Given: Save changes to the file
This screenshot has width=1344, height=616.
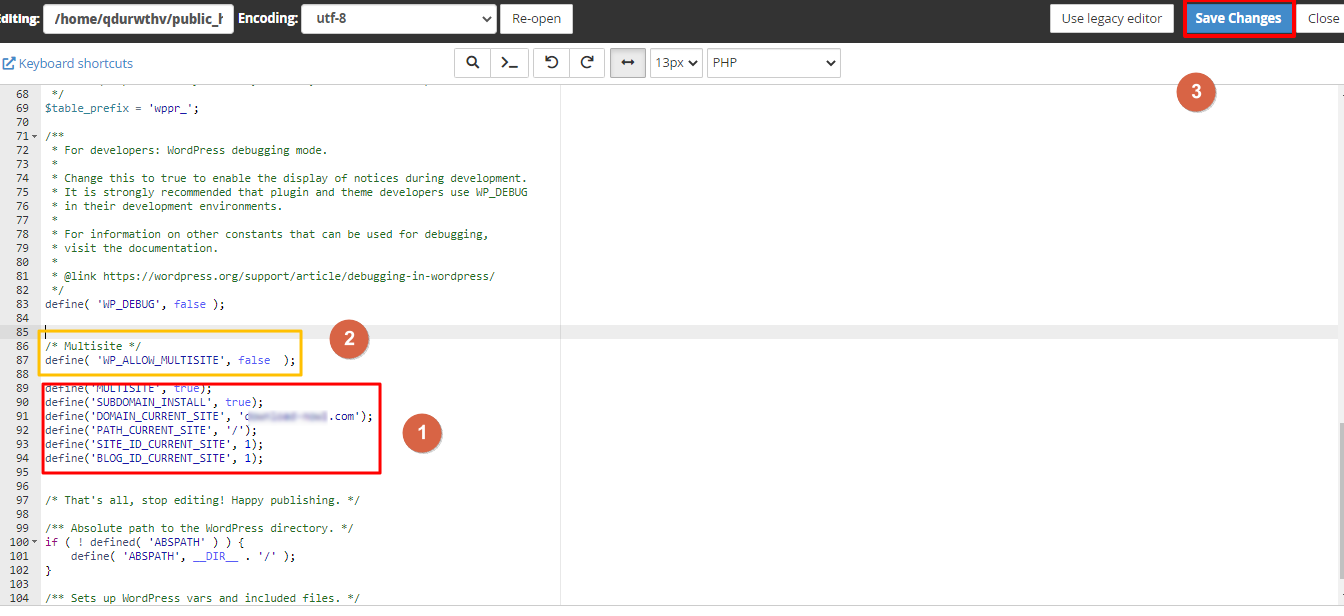Looking at the screenshot, I should [x=1238, y=19].
